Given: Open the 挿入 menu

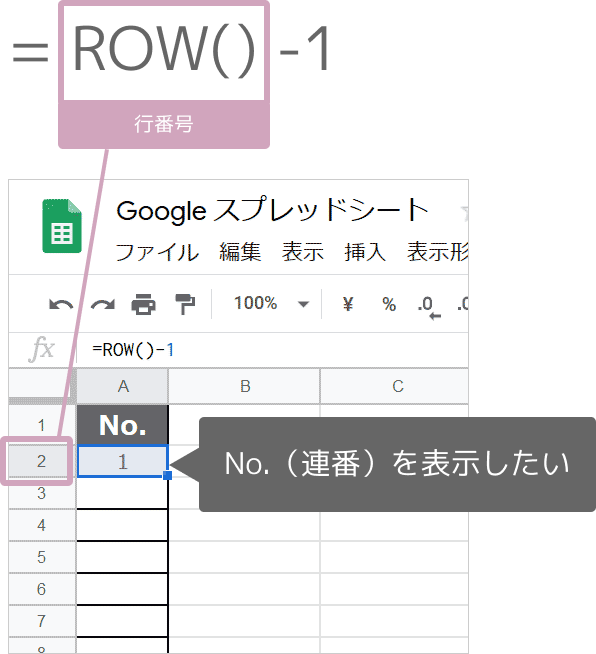Looking at the screenshot, I should (365, 252).
